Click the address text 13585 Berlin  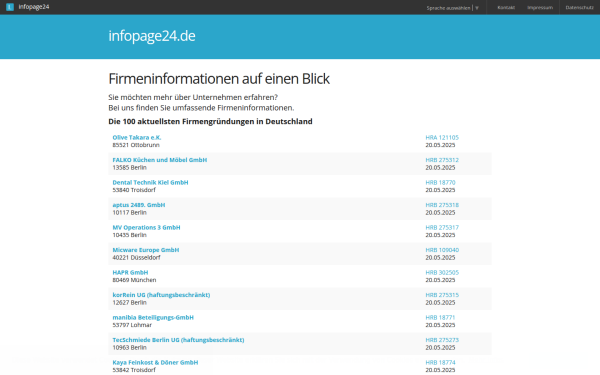(129, 168)
